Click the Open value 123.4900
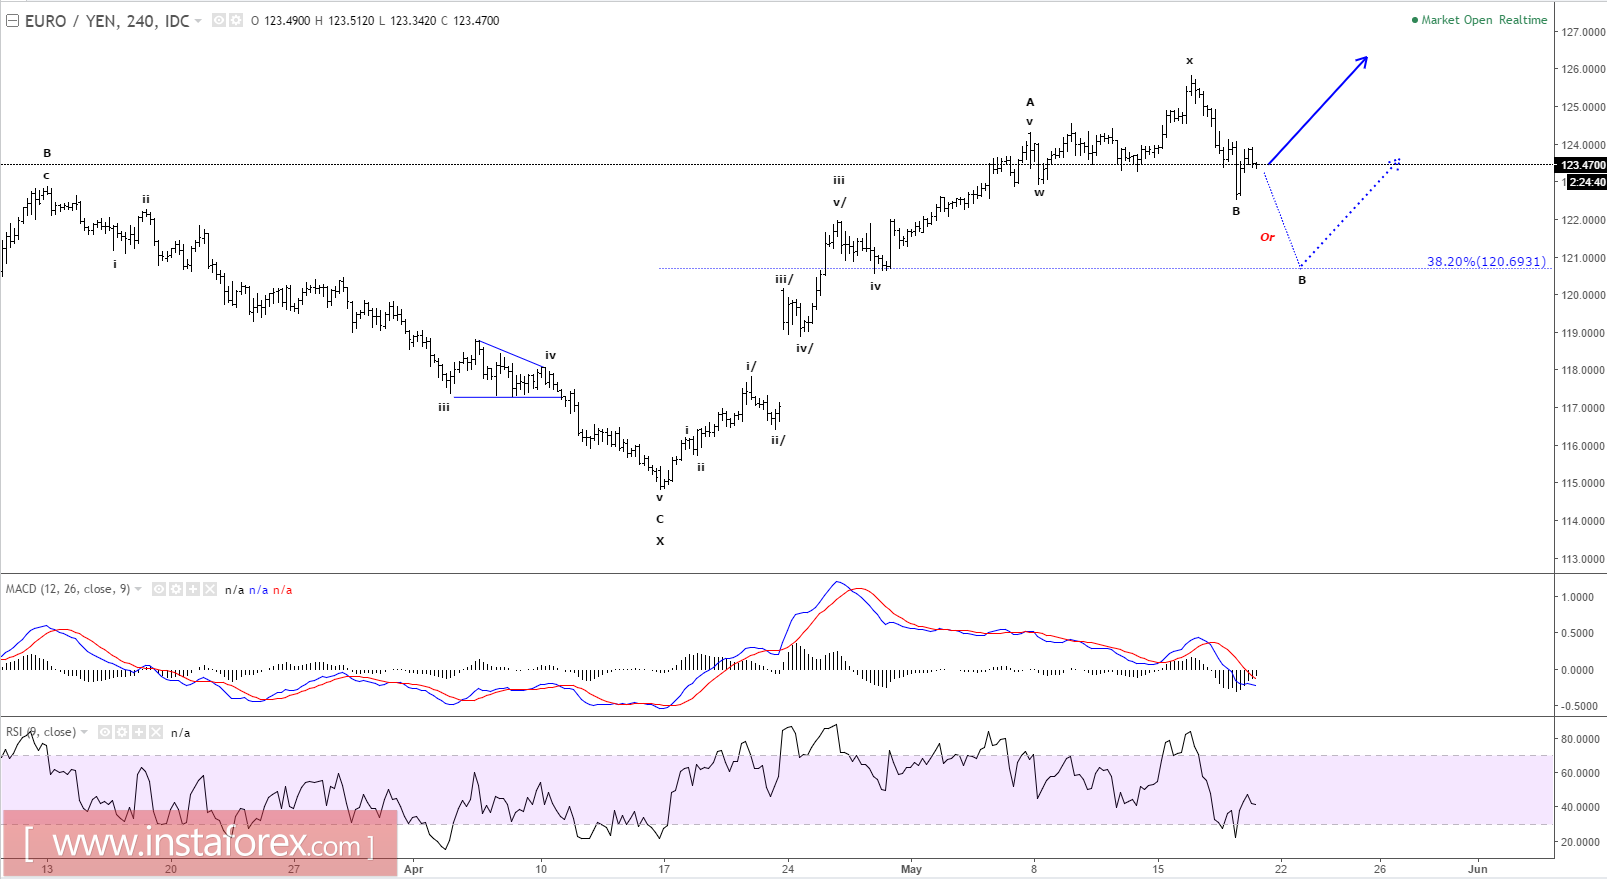 pos(287,21)
